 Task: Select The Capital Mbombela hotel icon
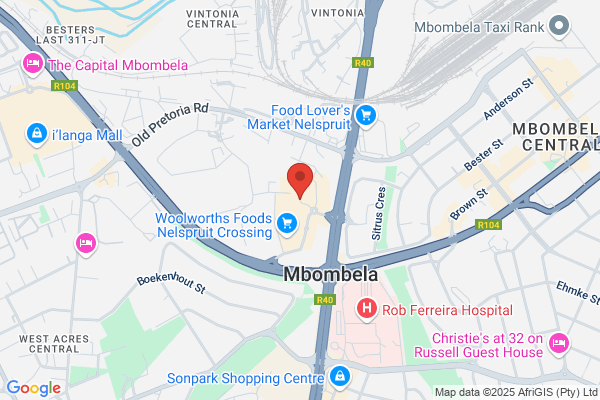33,64
